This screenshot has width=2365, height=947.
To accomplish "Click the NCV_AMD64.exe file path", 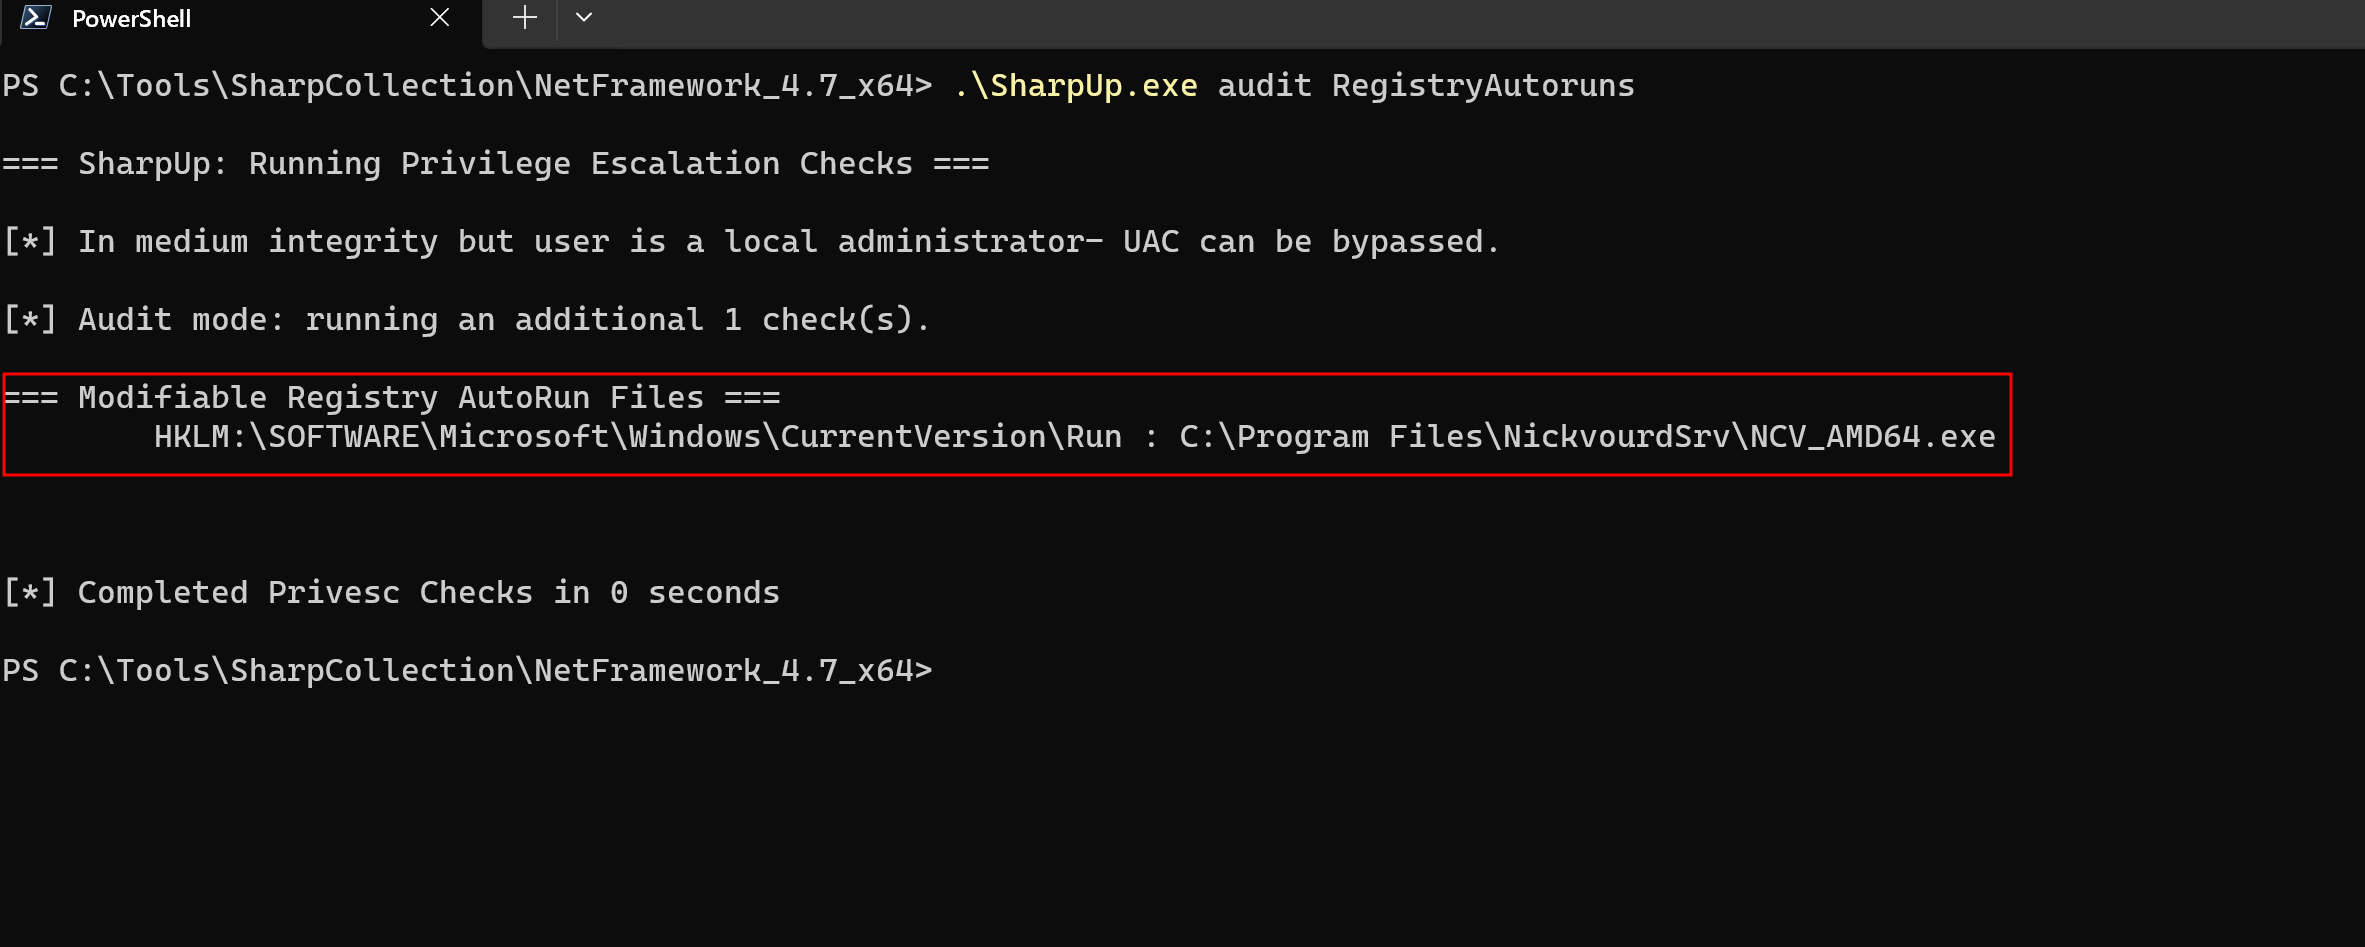I will coord(1587,437).
